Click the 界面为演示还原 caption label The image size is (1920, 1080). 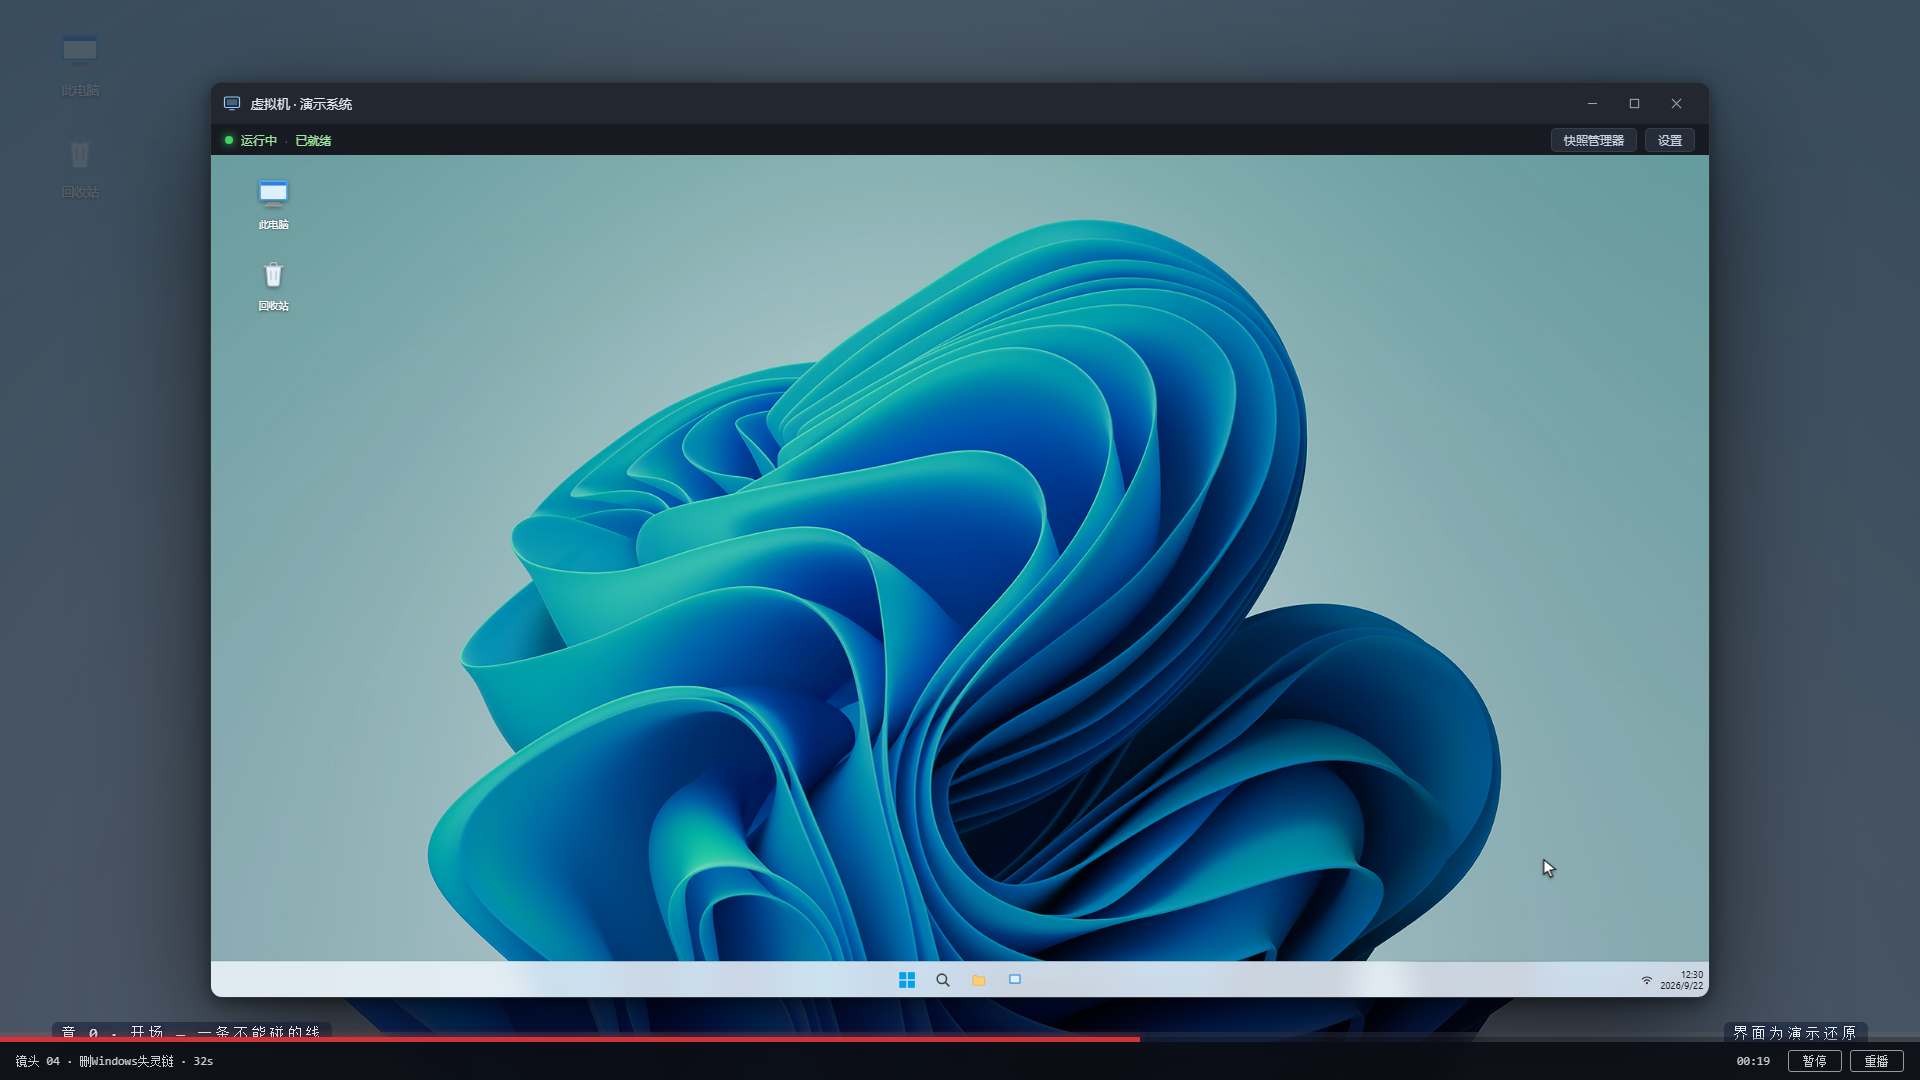pos(1795,1032)
